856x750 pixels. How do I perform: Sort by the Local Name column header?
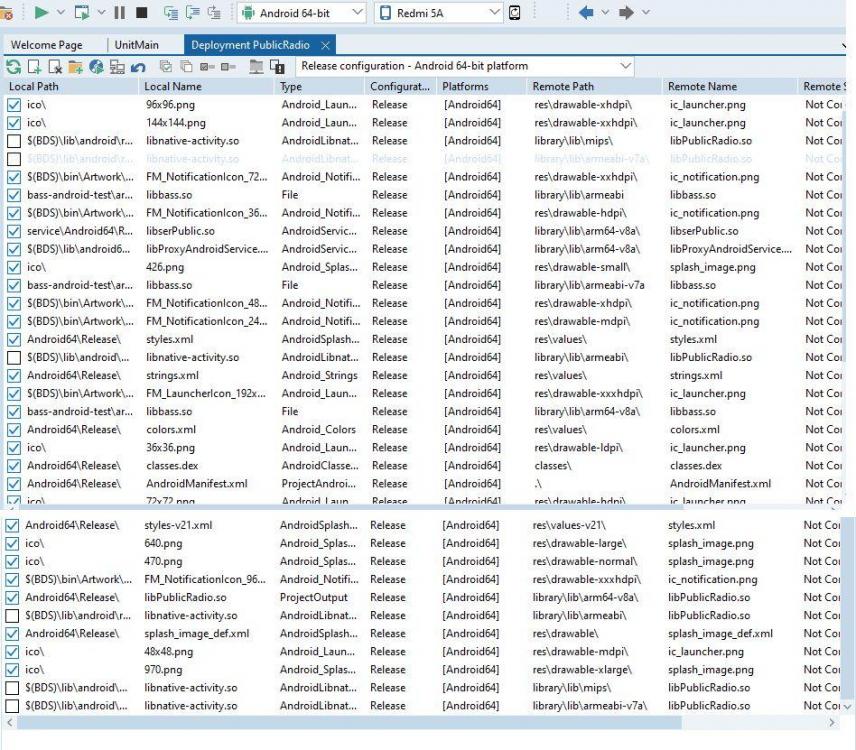205,86
